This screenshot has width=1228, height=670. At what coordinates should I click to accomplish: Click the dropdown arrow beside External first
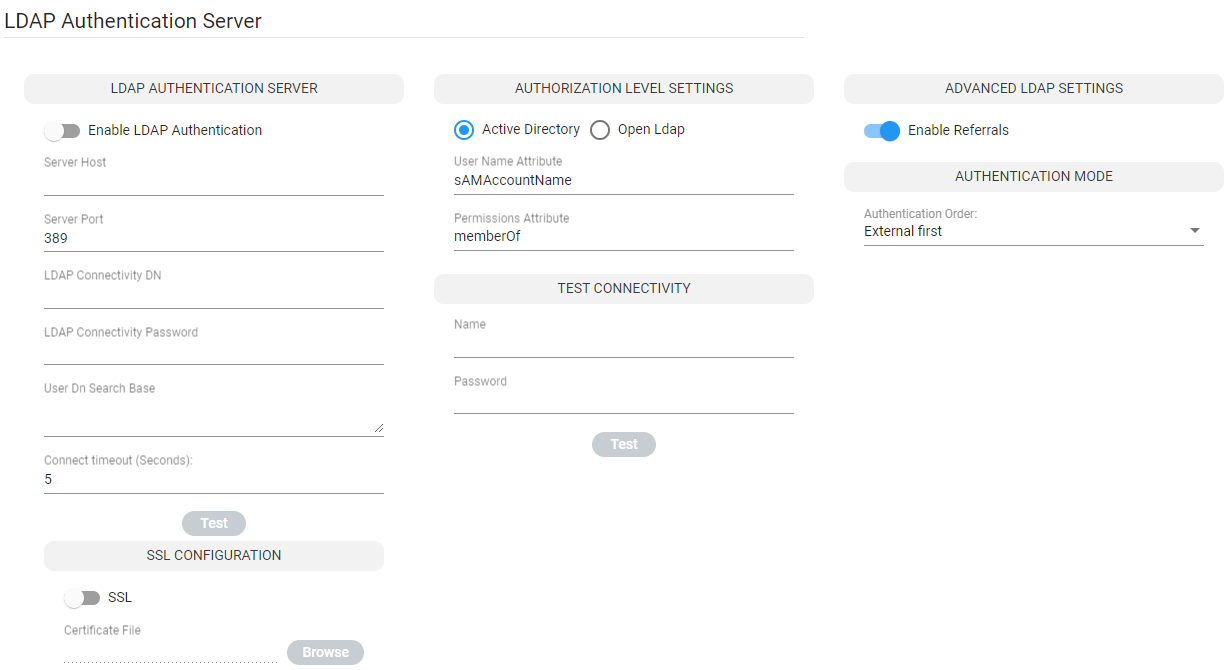[1194, 231]
